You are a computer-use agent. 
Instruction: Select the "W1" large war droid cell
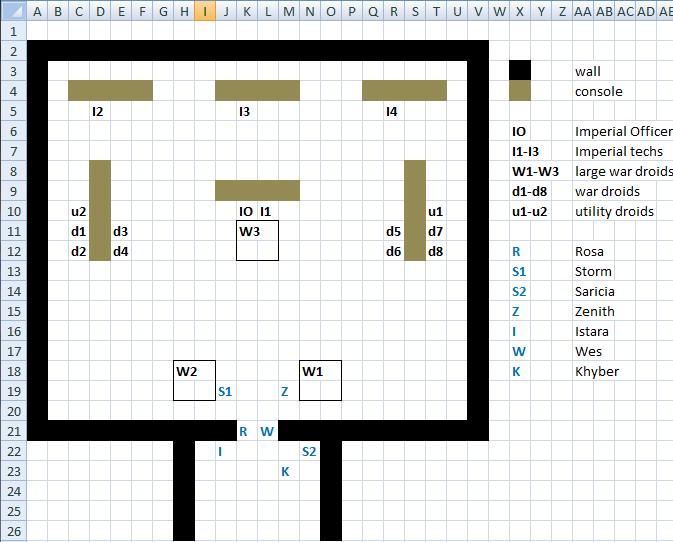coord(321,381)
